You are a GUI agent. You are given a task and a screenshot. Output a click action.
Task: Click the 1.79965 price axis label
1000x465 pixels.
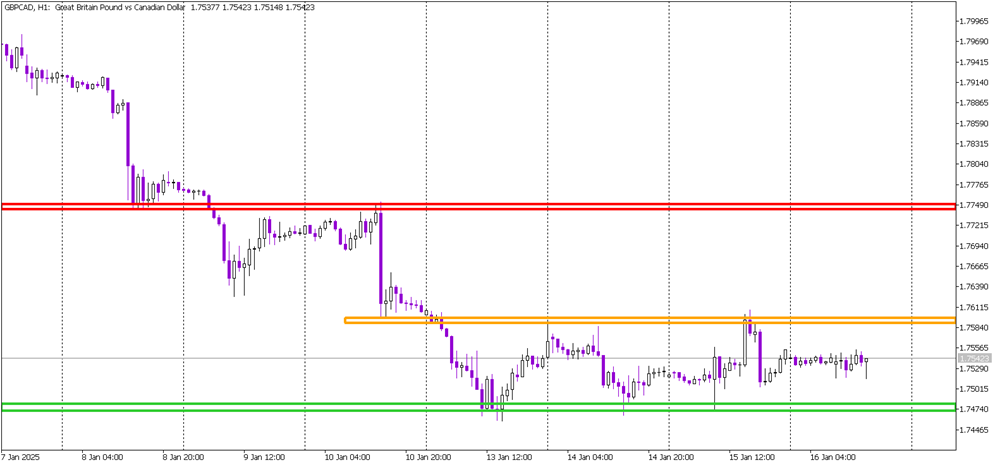click(x=975, y=21)
